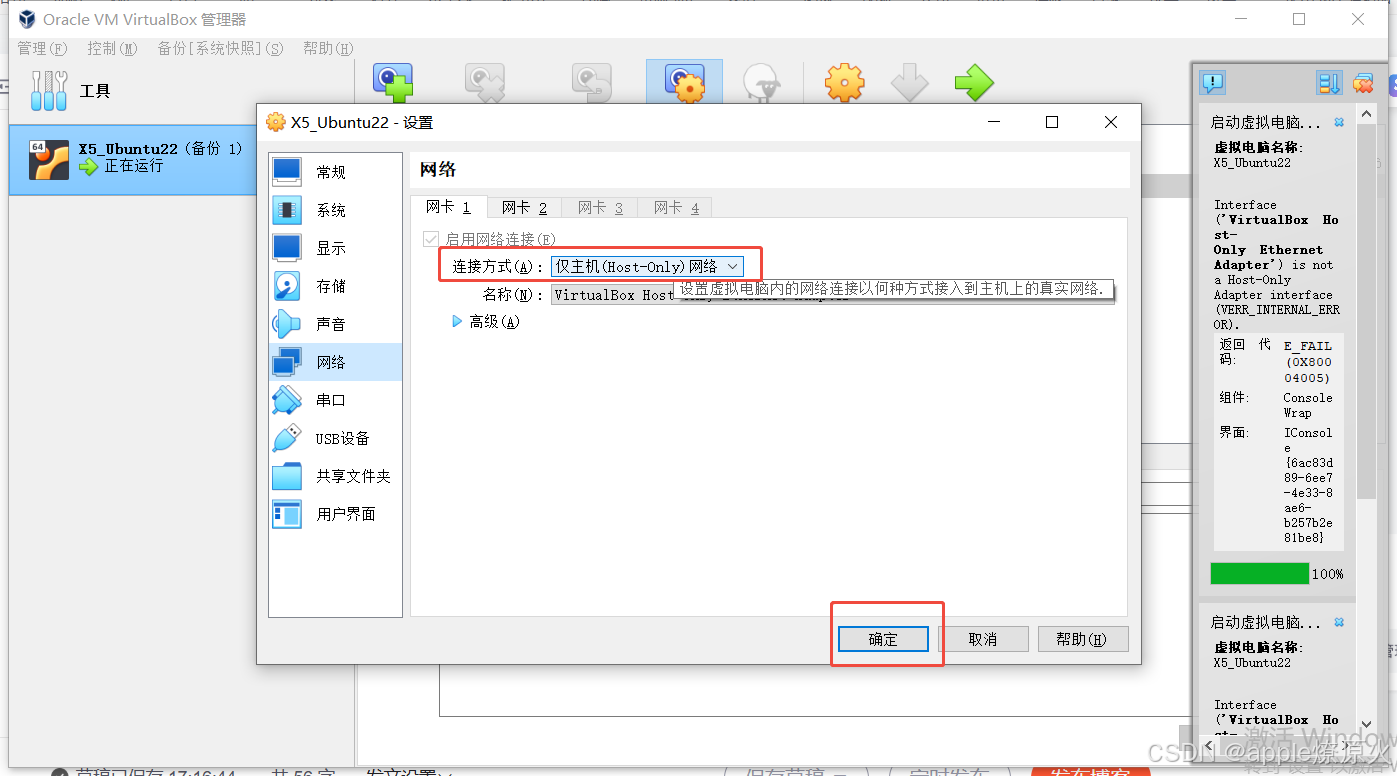Open the USB设备 settings category
This screenshot has height=776, width=1397.
tap(336, 438)
